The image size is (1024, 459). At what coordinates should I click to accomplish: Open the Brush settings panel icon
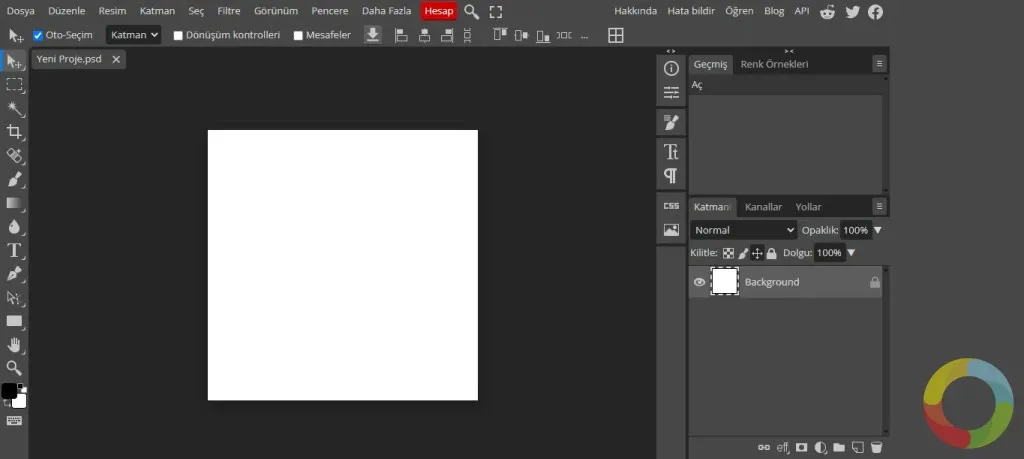[671, 122]
